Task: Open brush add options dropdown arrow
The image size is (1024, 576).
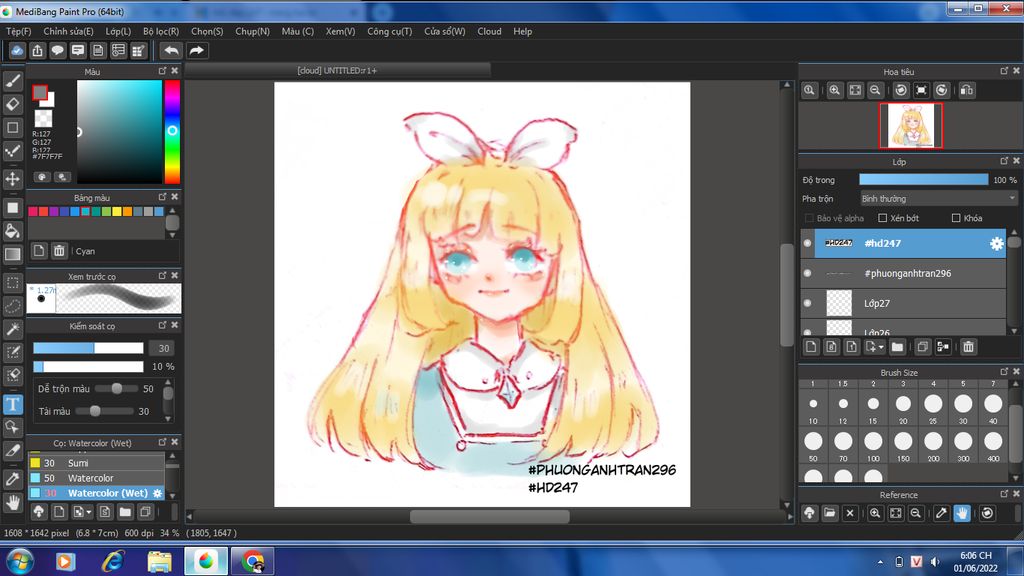Action: 89,512
